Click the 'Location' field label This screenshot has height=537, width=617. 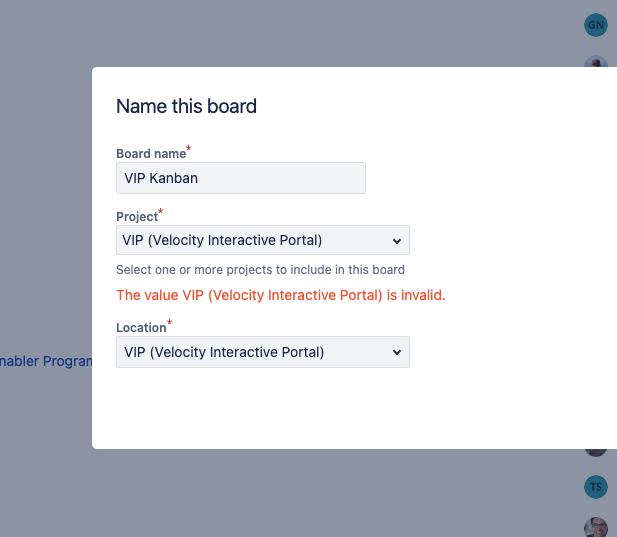(x=141, y=327)
